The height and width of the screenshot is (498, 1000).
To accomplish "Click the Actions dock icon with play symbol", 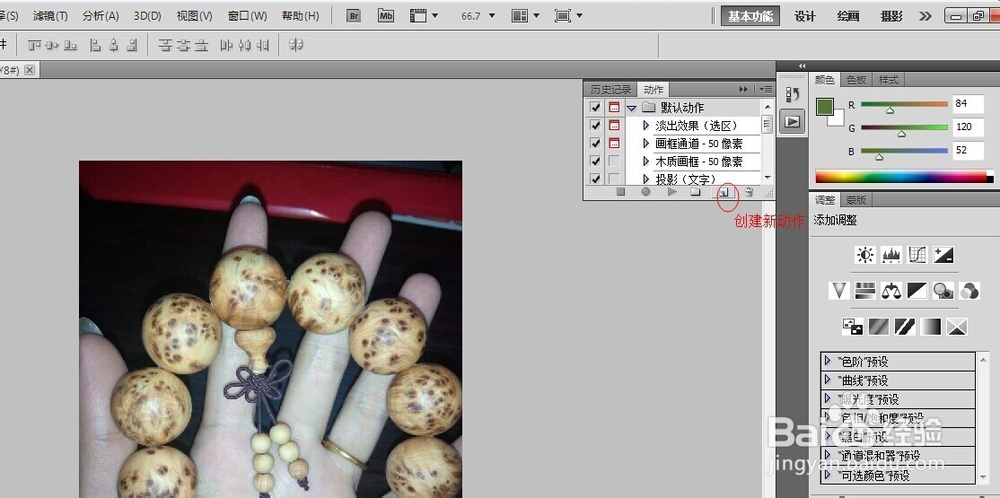I will [793, 121].
